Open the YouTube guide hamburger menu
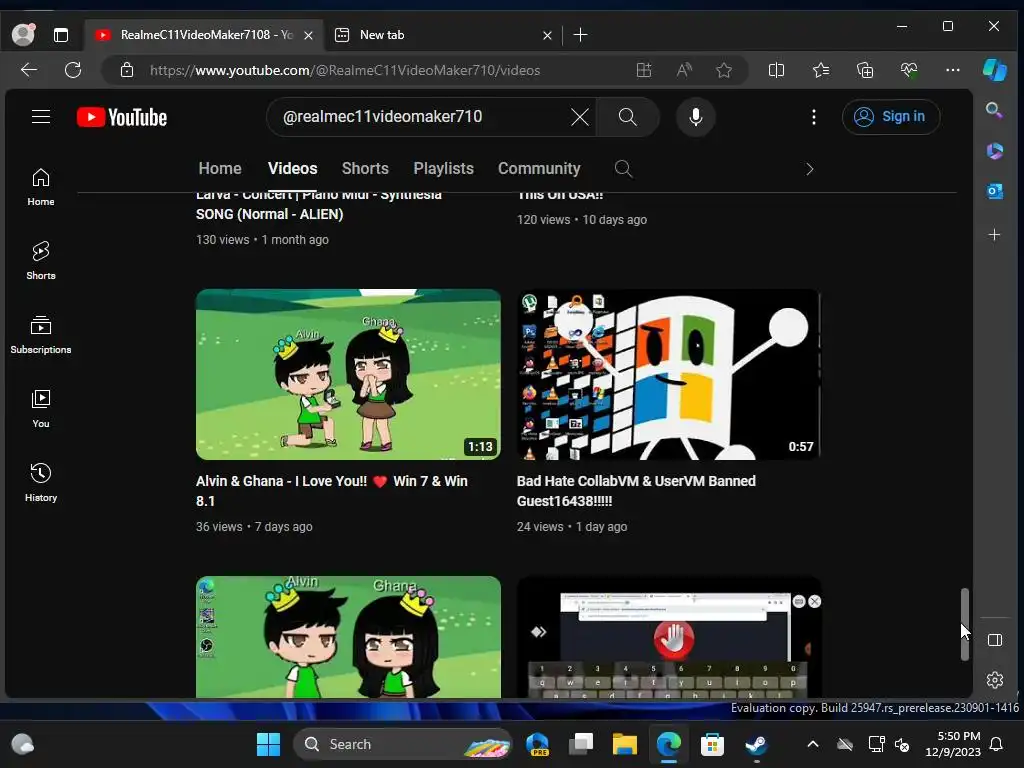The image size is (1024, 768). (40, 117)
